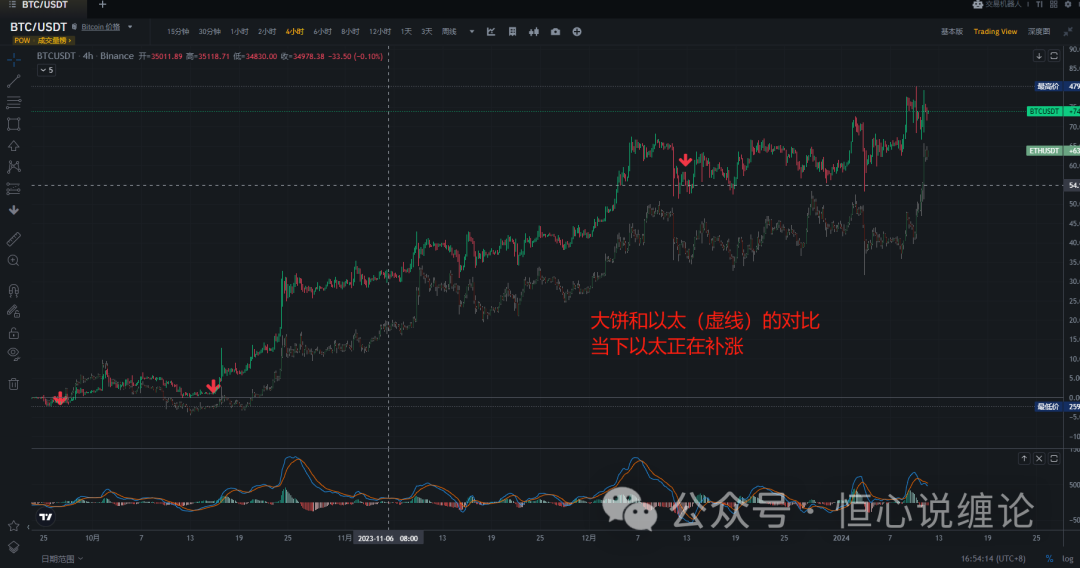Click the copy icon beside BTC/USDT title
This screenshot has width=1080, height=568.
click(x=74, y=27)
